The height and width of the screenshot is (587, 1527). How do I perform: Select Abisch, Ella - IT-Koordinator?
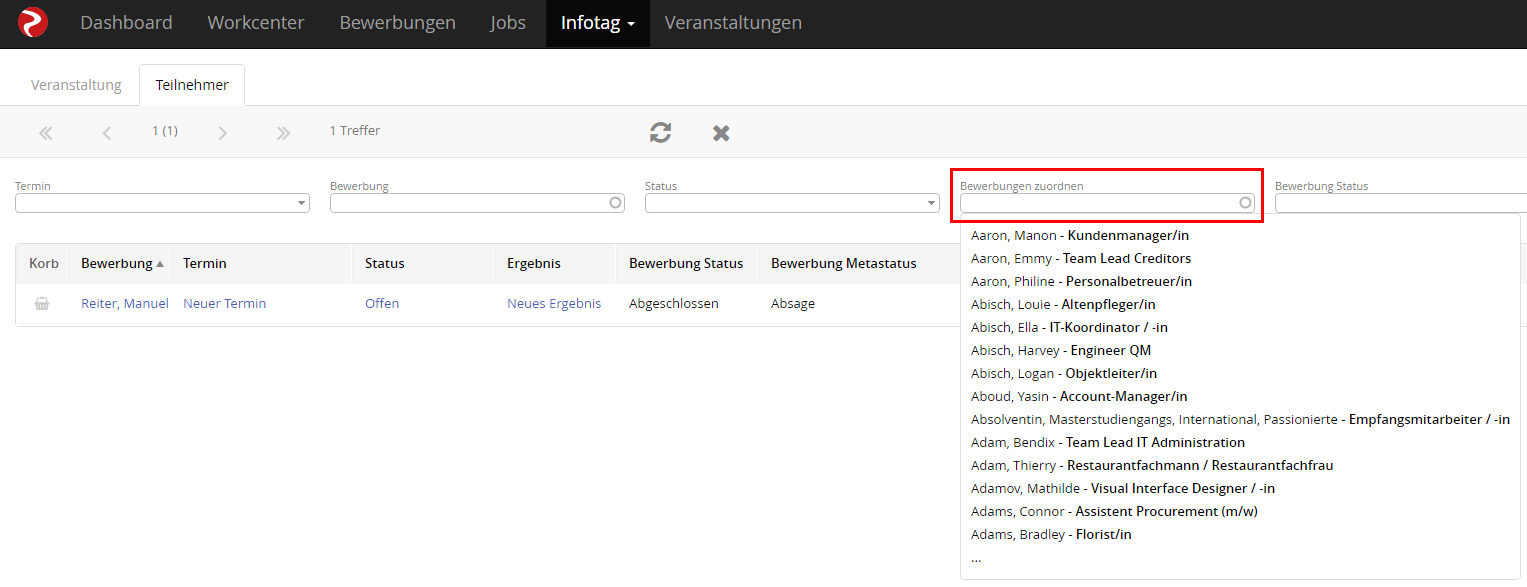pos(1069,328)
